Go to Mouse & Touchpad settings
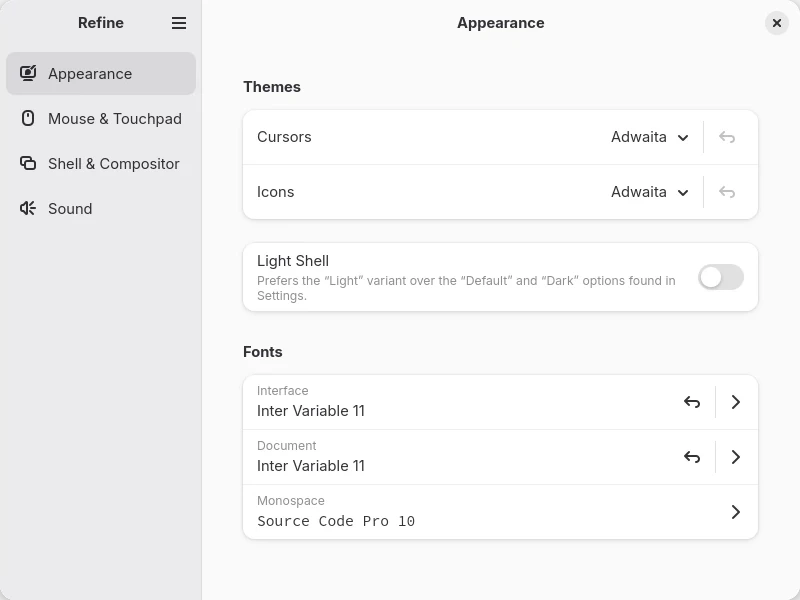Screen dimensions: 800x600 pyautogui.click(x=114, y=118)
